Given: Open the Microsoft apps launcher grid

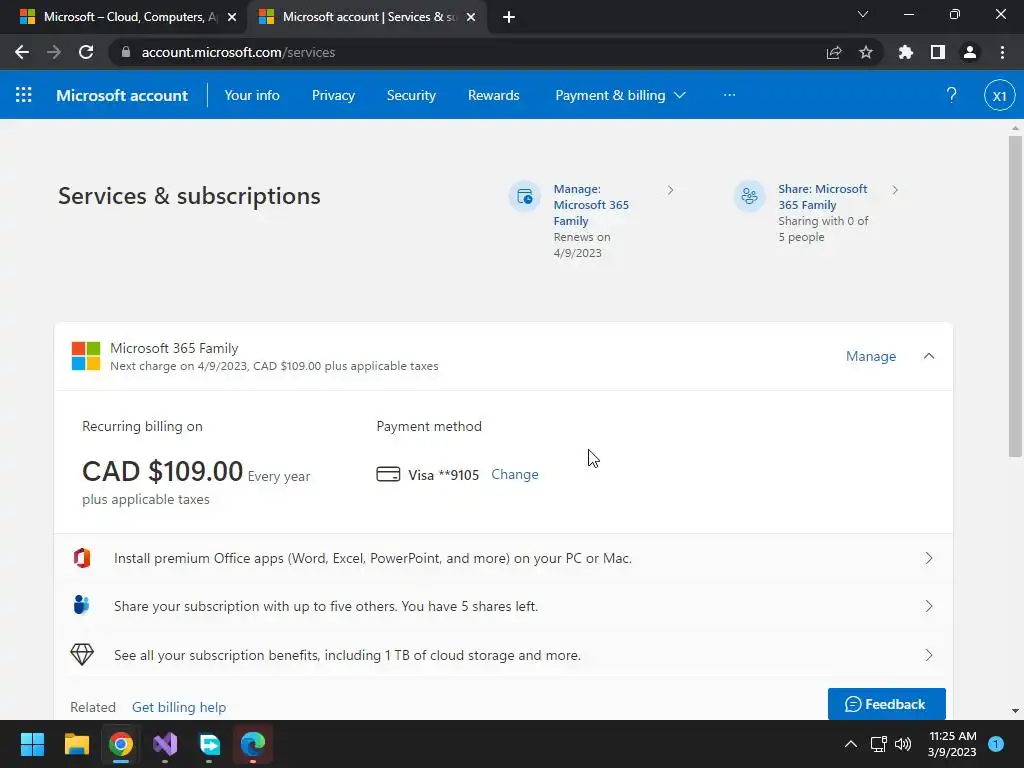Looking at the screenshot, I should click(24, 95).
